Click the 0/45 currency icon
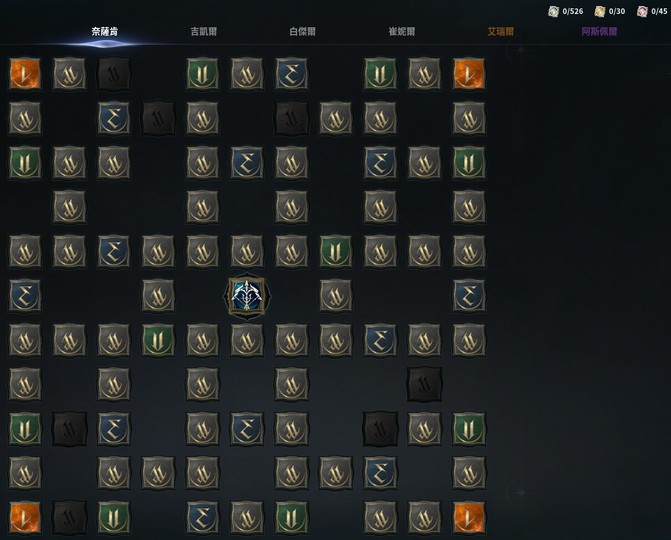Viewport: 671px width, 540px height. [642, 12]
